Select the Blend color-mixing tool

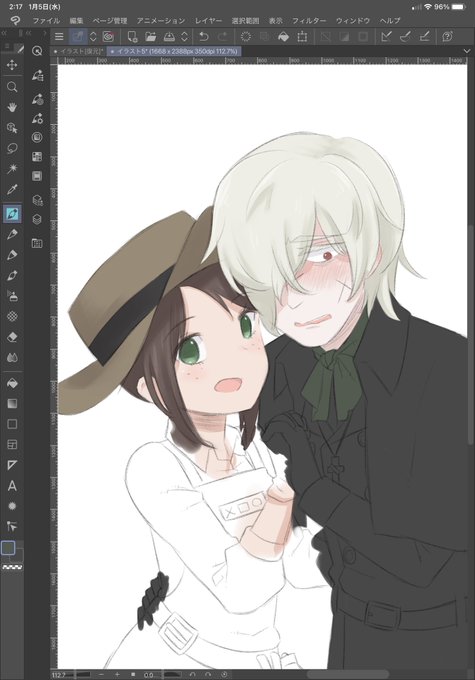point(12,358)
